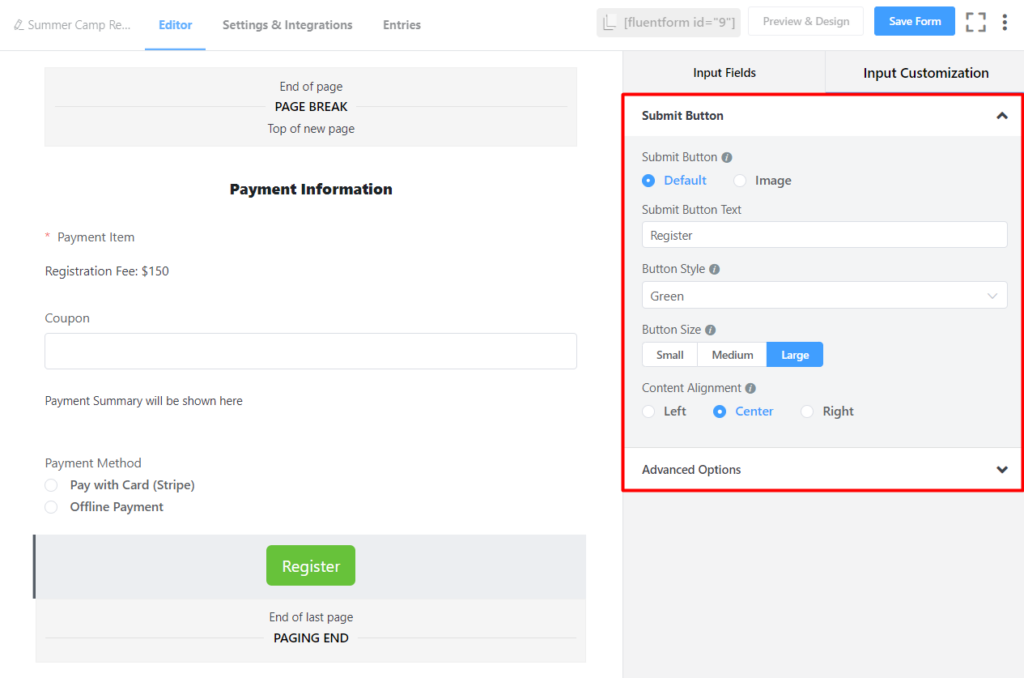
Task: Switch to the Input Customization tab
Action: pos(925,73)
